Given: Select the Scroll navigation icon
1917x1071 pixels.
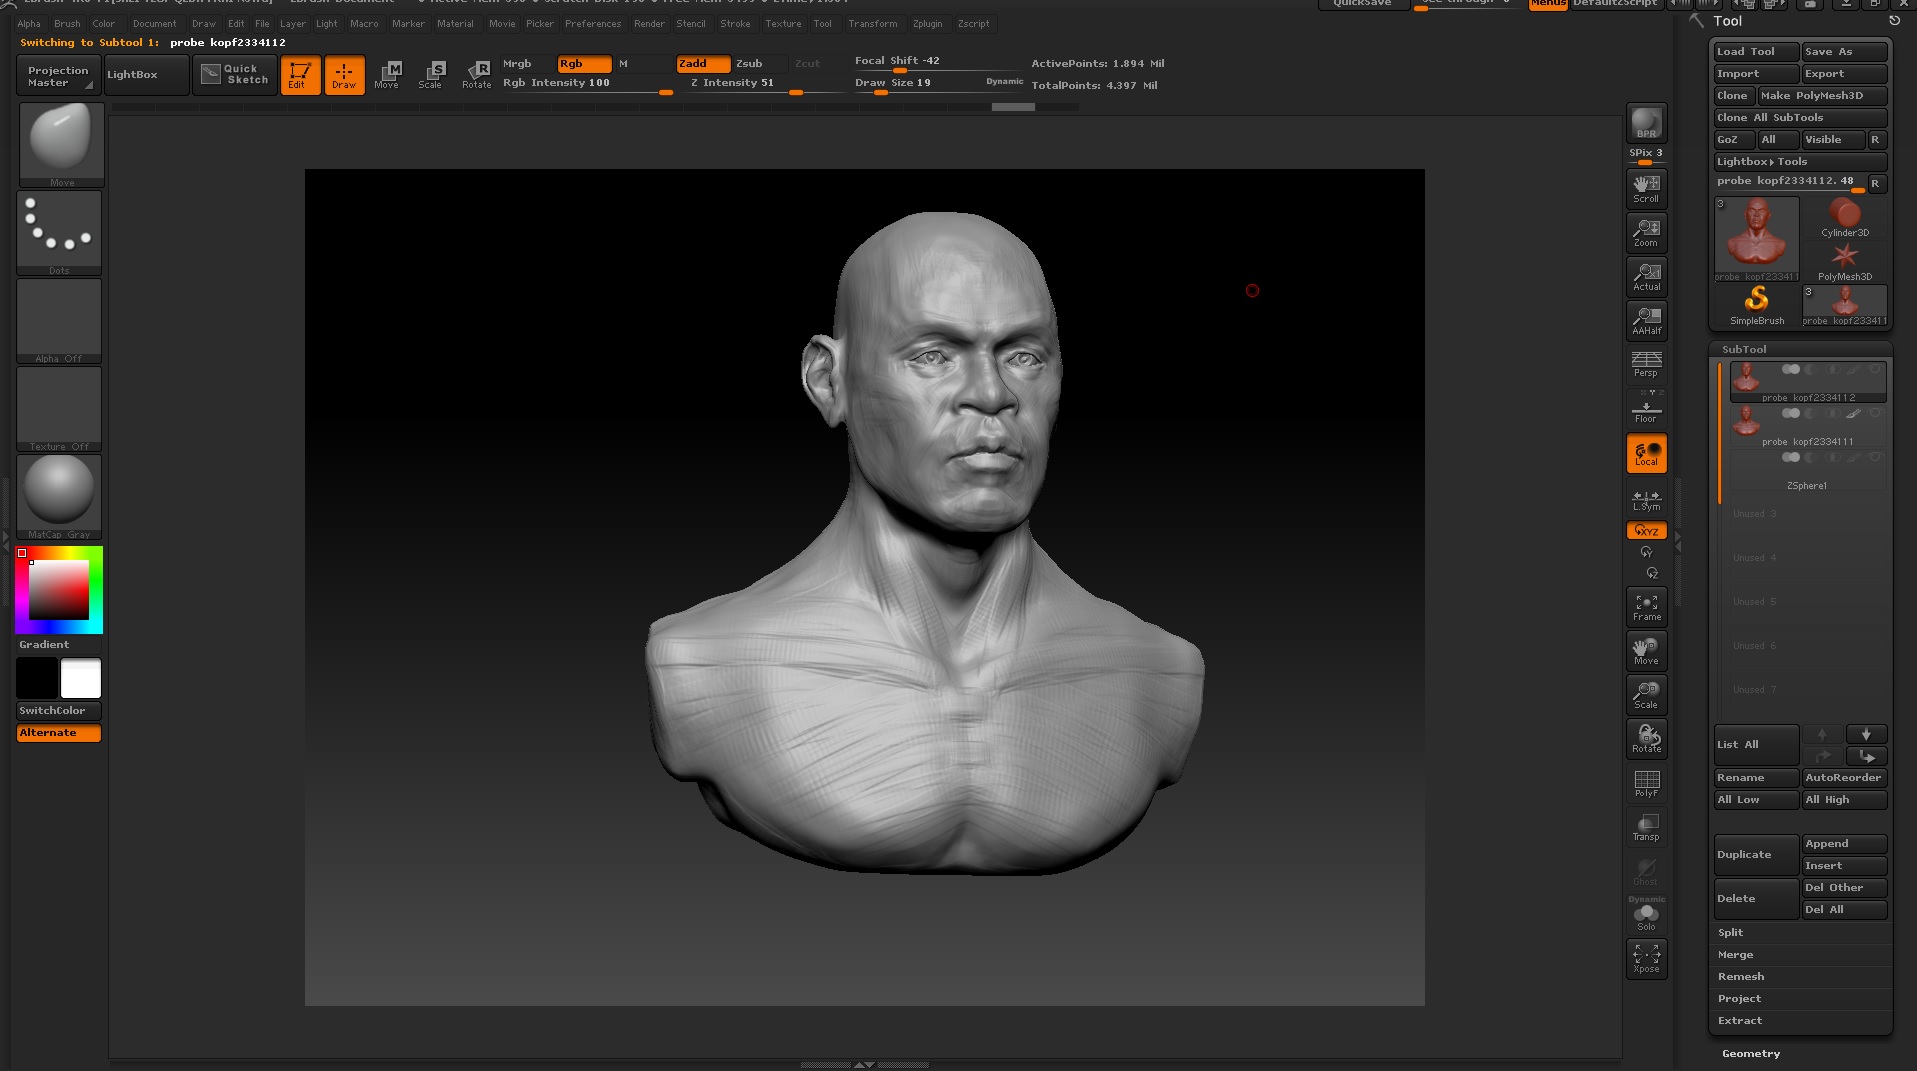Looking at the screenshot, I should click(1646, 189).
